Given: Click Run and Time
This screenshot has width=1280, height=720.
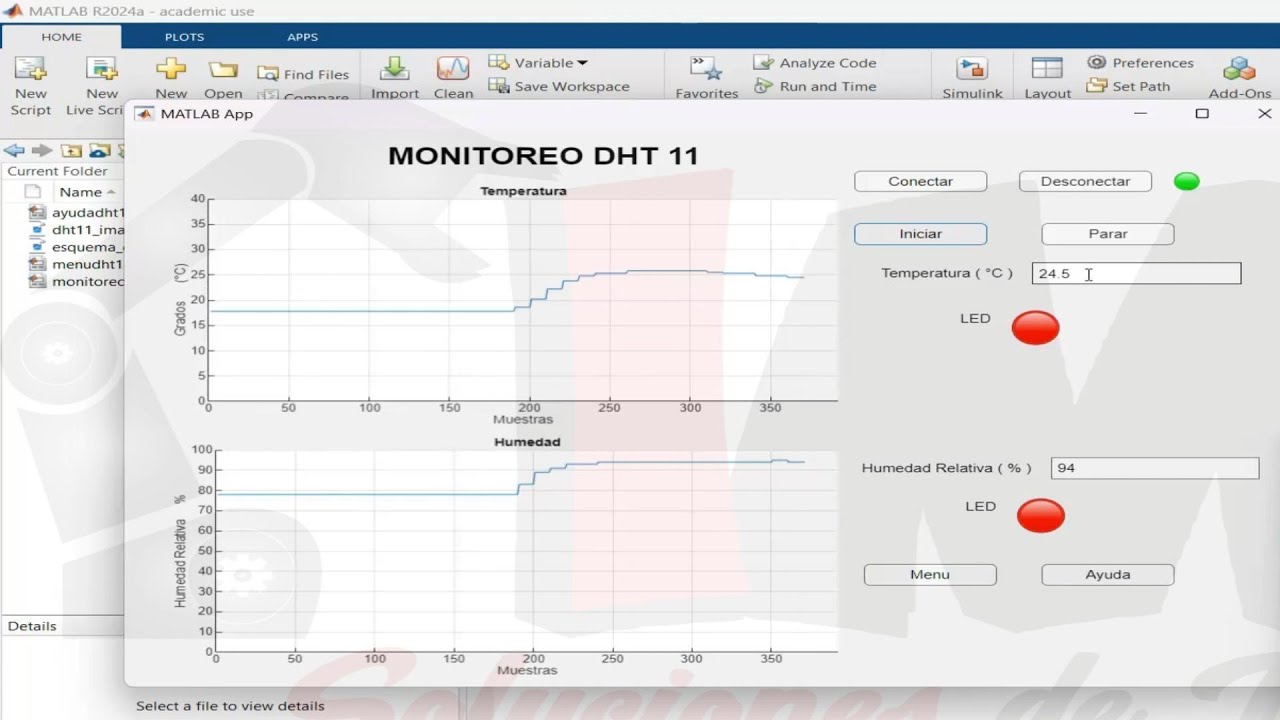Looking at the screenshot, I should tap(816, 86).
